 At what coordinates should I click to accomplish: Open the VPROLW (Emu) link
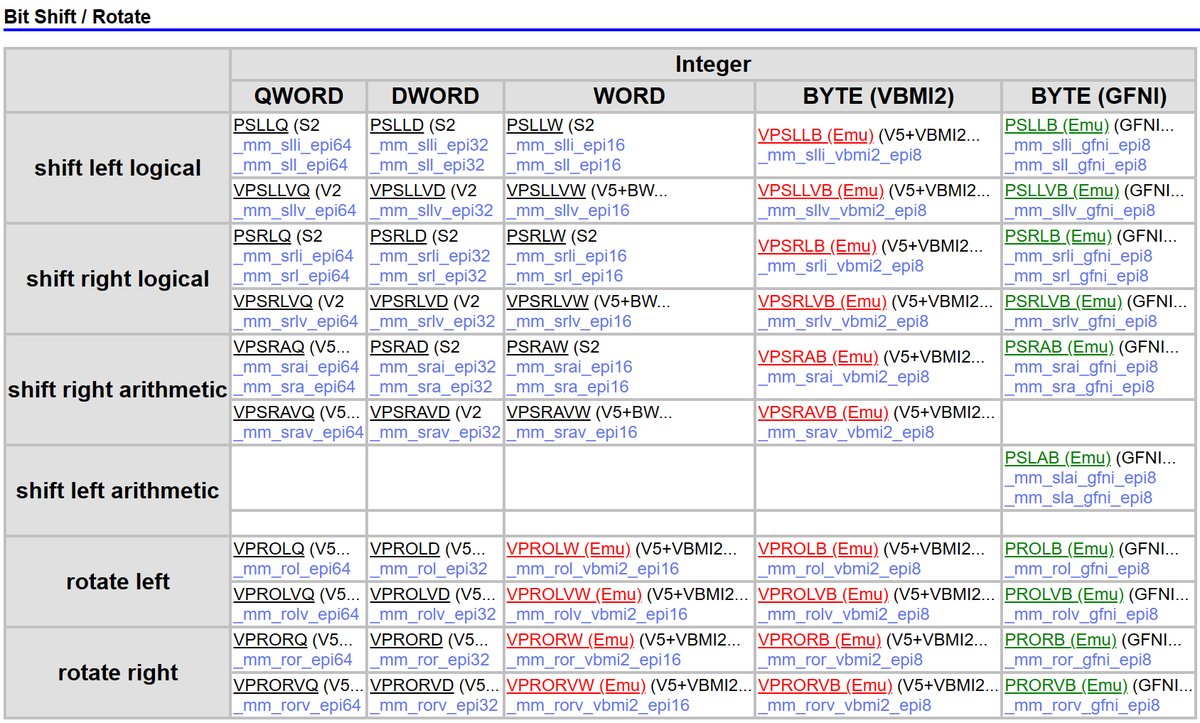pyautogui.click(x=569, y=550)
